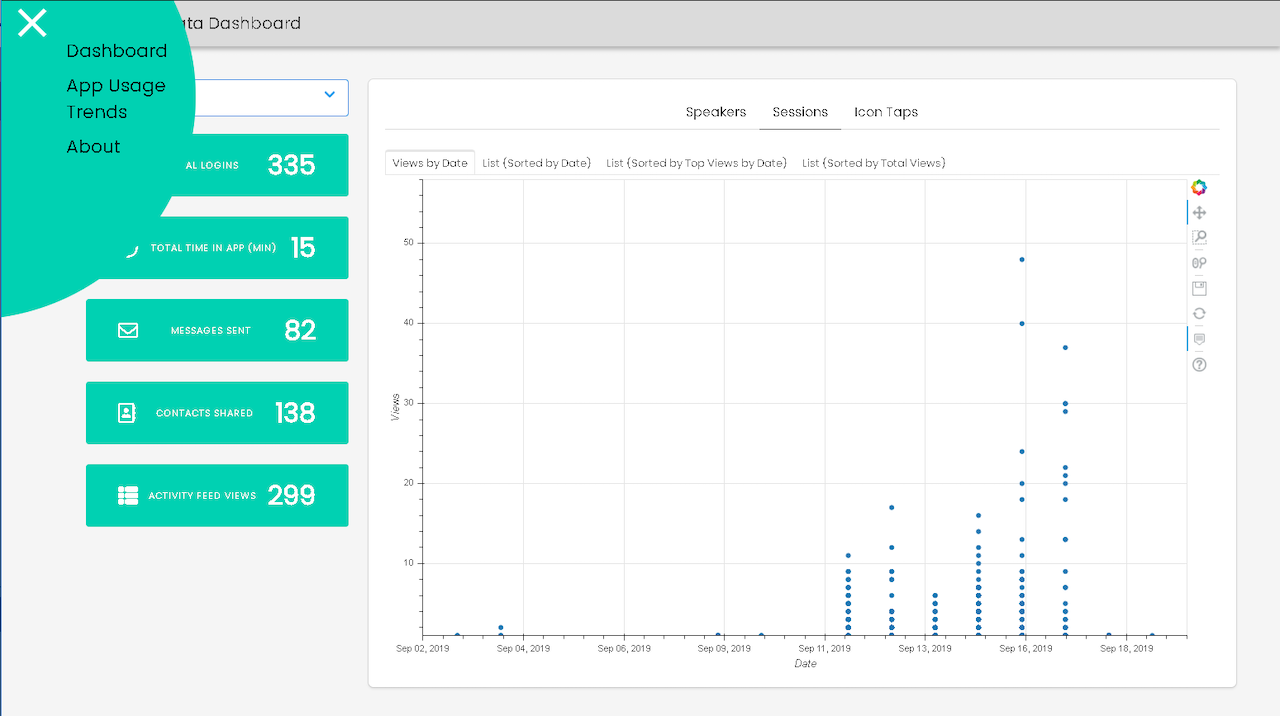
Task: Open the chart help question mark icon
Action: point(1199,365)
